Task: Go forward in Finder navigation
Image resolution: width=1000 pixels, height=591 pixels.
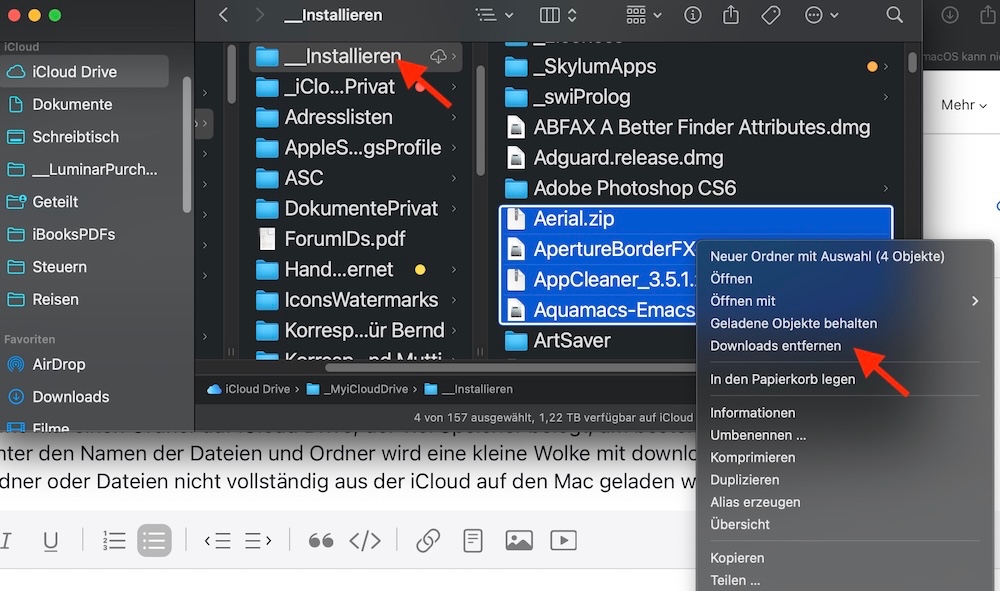Action: tap(259, 15)
